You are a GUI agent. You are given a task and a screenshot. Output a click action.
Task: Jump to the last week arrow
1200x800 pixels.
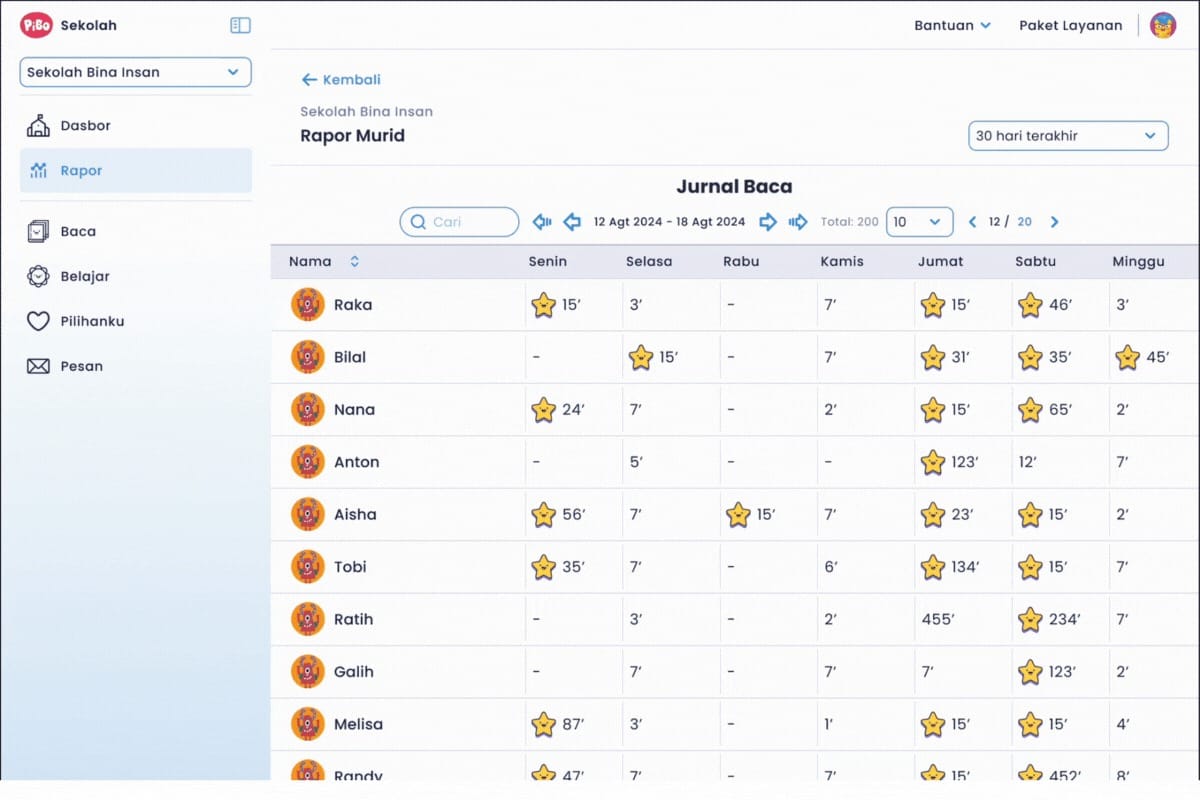point(798,222)
